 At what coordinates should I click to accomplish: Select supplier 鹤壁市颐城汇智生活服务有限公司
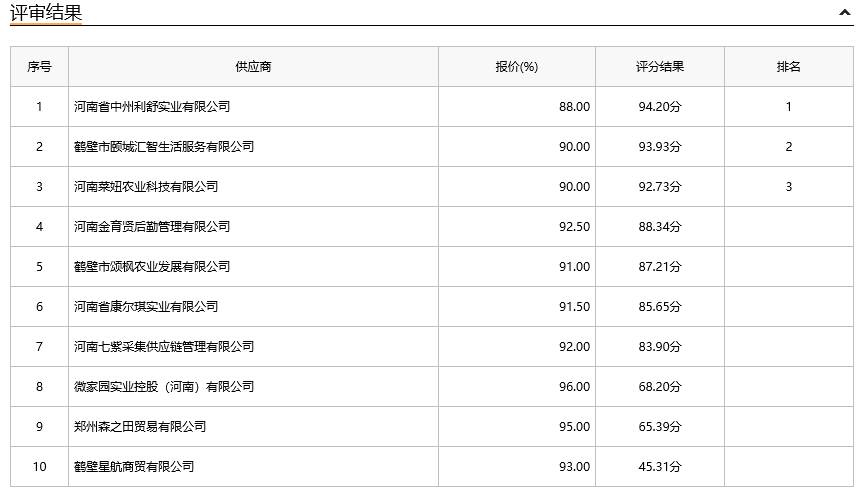[164, 146]
